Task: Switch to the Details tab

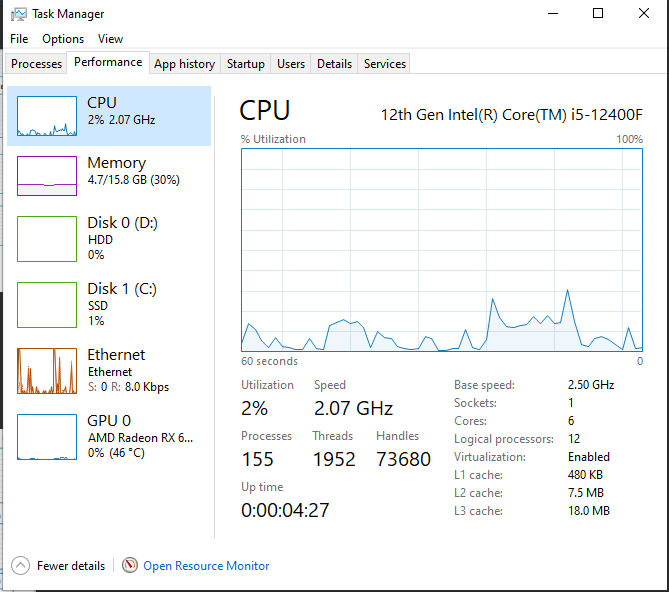Action: 334,64
